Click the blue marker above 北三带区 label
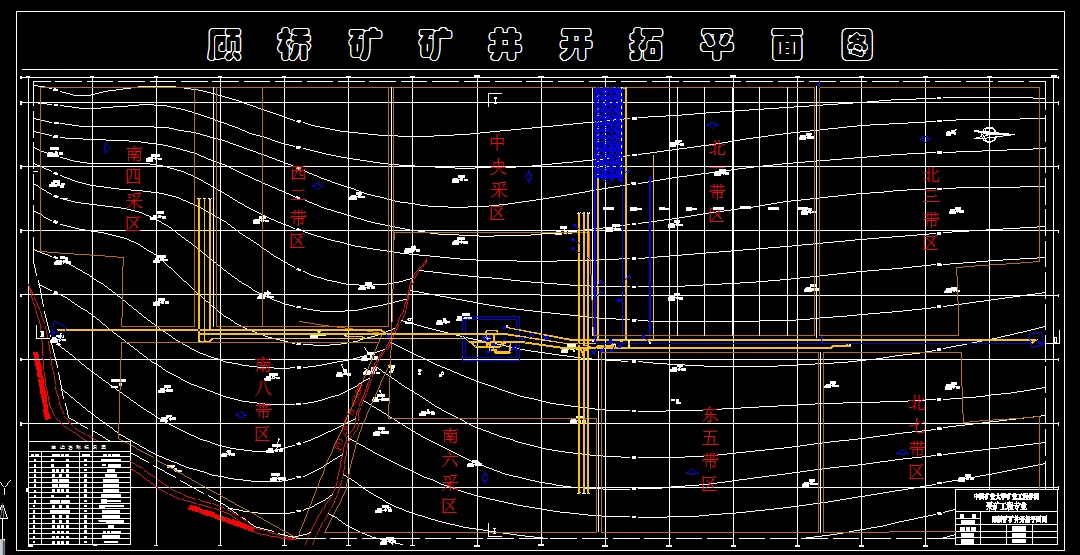The image size is (1080, 555). click(925, 139)
